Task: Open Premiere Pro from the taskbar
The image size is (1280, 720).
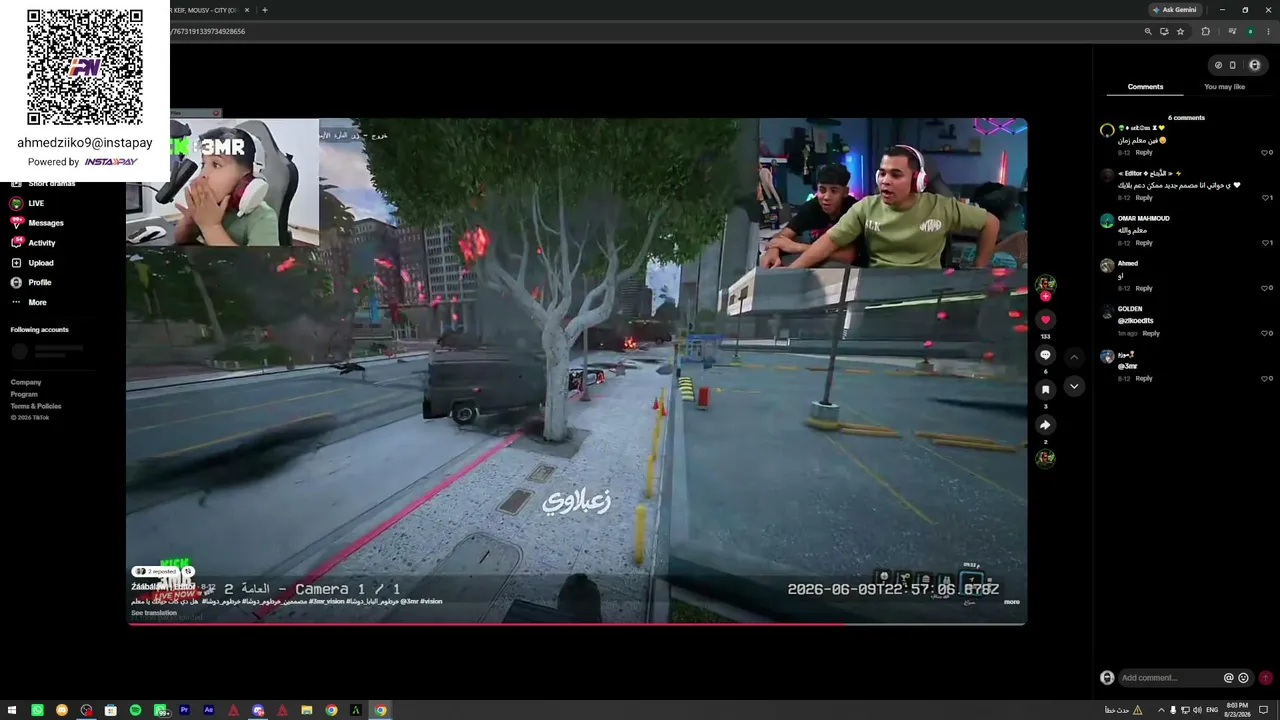Action: (x=184, y=710)
